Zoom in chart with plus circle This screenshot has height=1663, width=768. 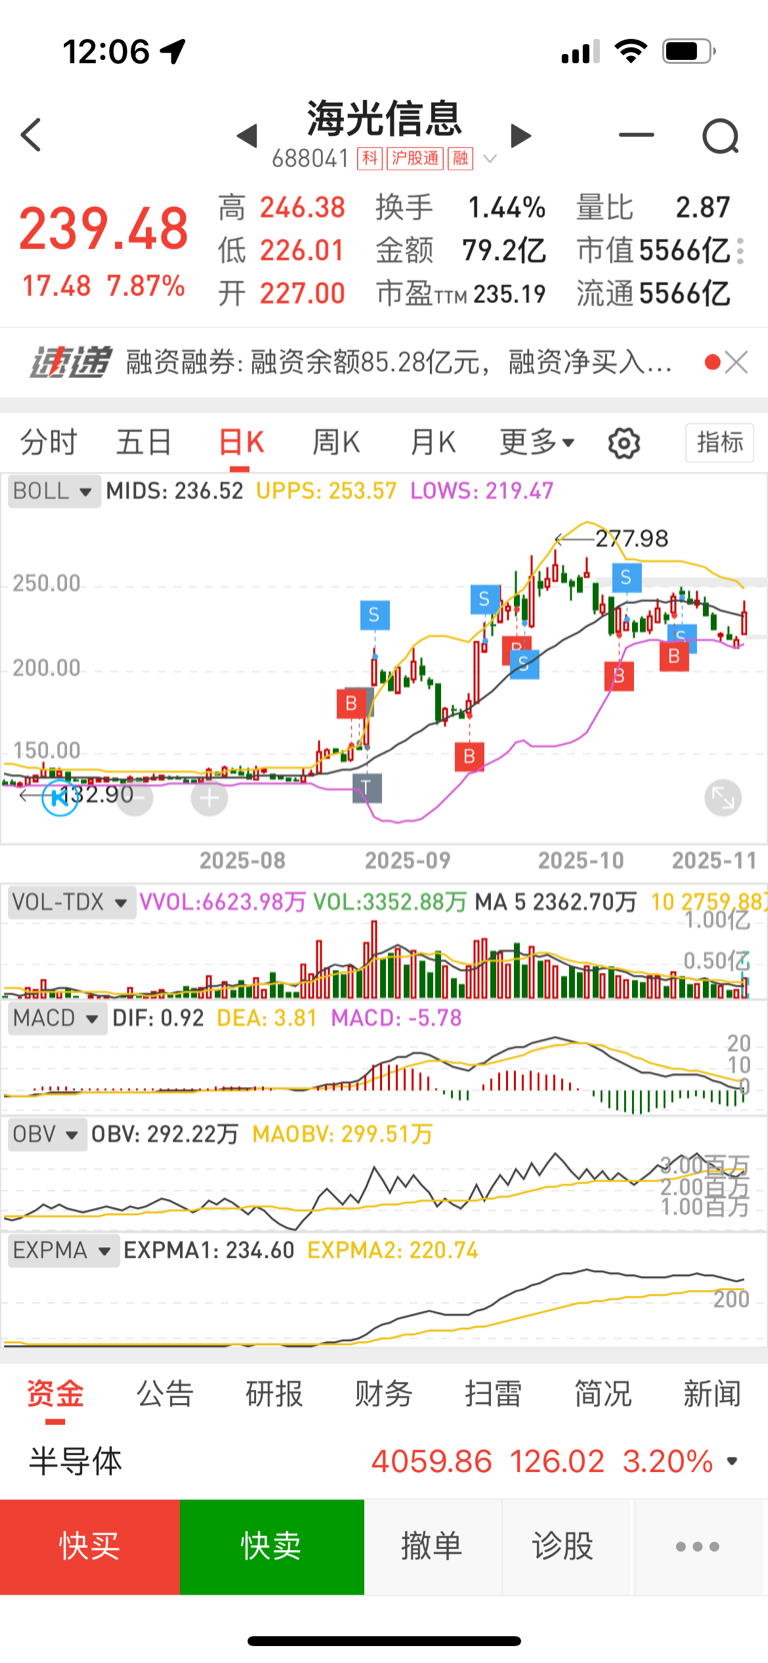coord(209,797)
